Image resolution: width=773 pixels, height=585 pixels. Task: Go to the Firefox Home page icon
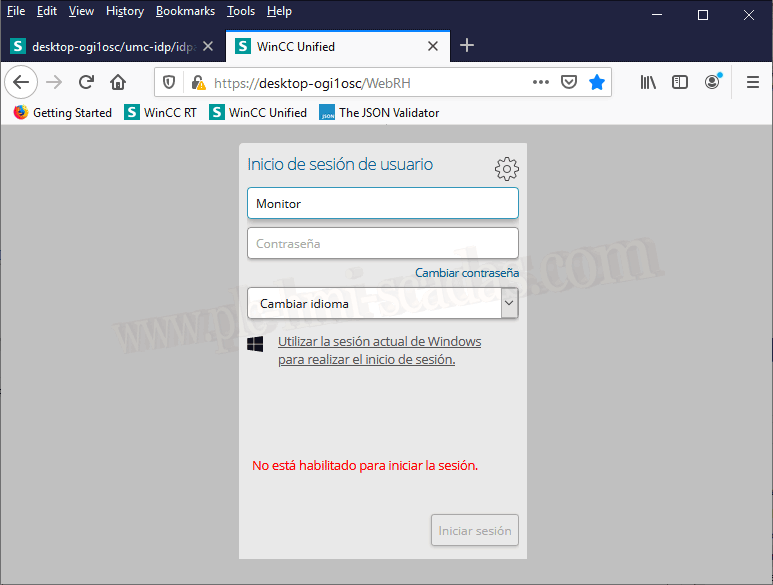(118, 82)
